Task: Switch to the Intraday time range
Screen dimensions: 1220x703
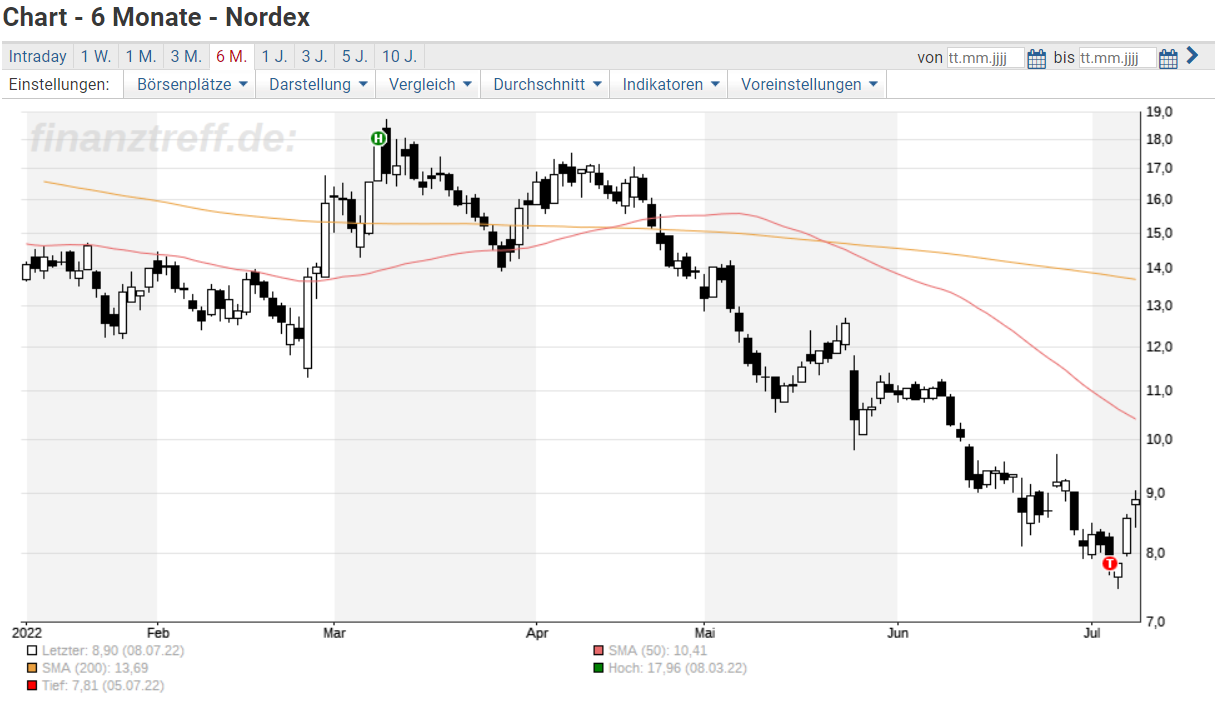Action: [38, 57]
